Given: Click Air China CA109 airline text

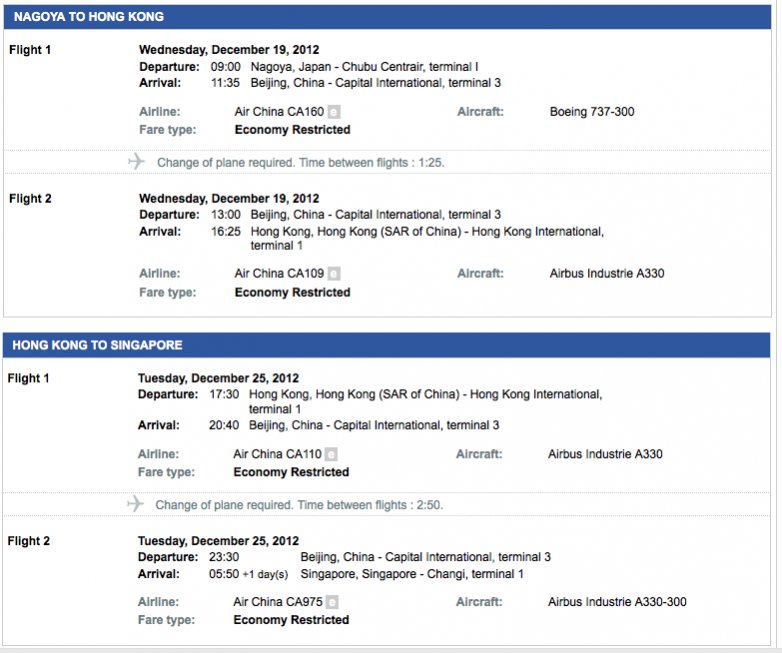Looking at the screenshot, I should [x=279, y=273].
